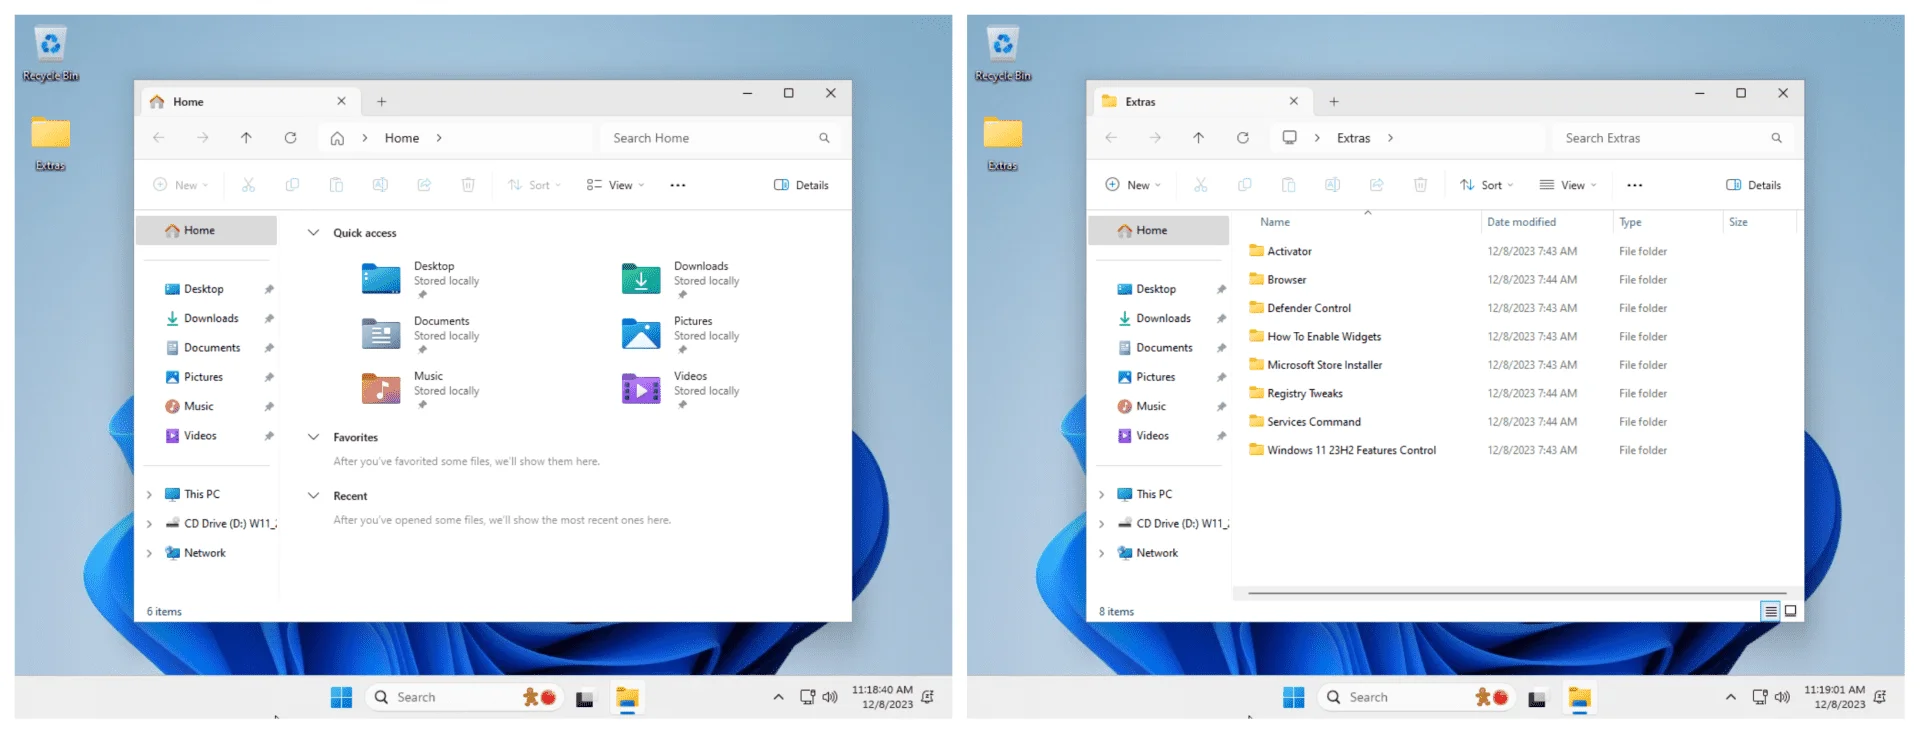Select the Registry Tweaks folder
This screenshot has width=1920, height=734.
[x=1305, y=394]
